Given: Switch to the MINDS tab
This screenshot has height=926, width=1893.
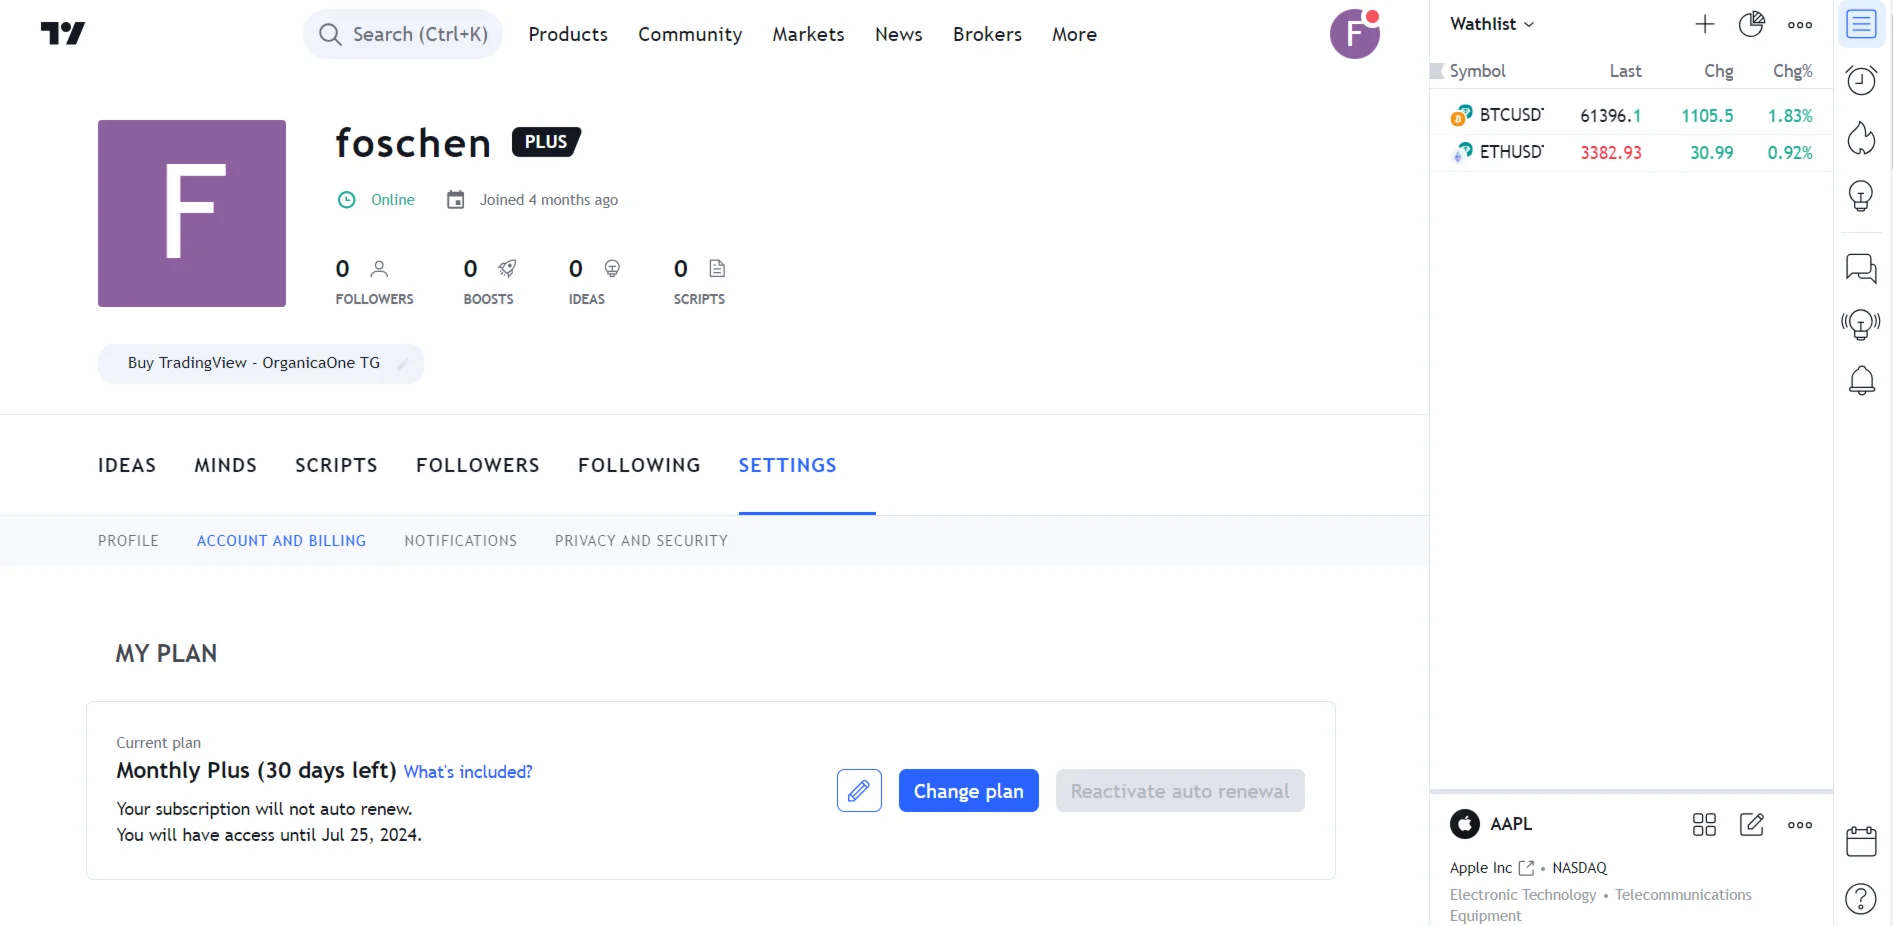Looking at the screenshot, I should 225,465.
